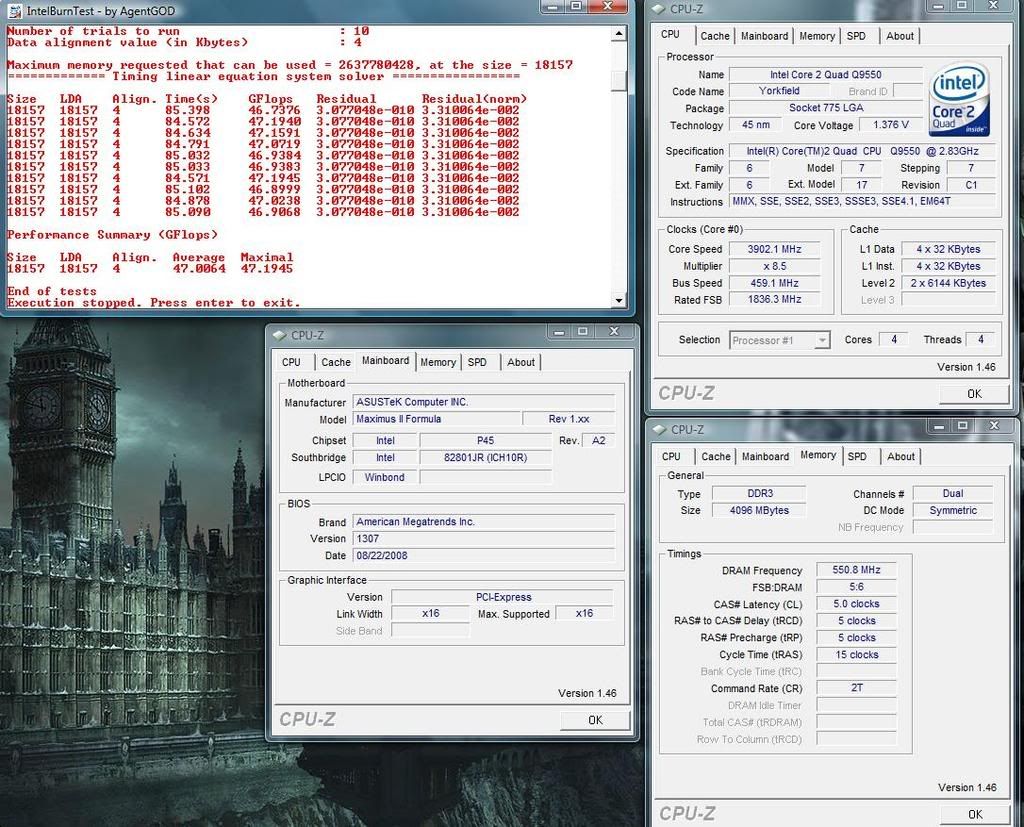Minimize the CPU-Z window showing memory timings
1024x827 pixels.
939,426
